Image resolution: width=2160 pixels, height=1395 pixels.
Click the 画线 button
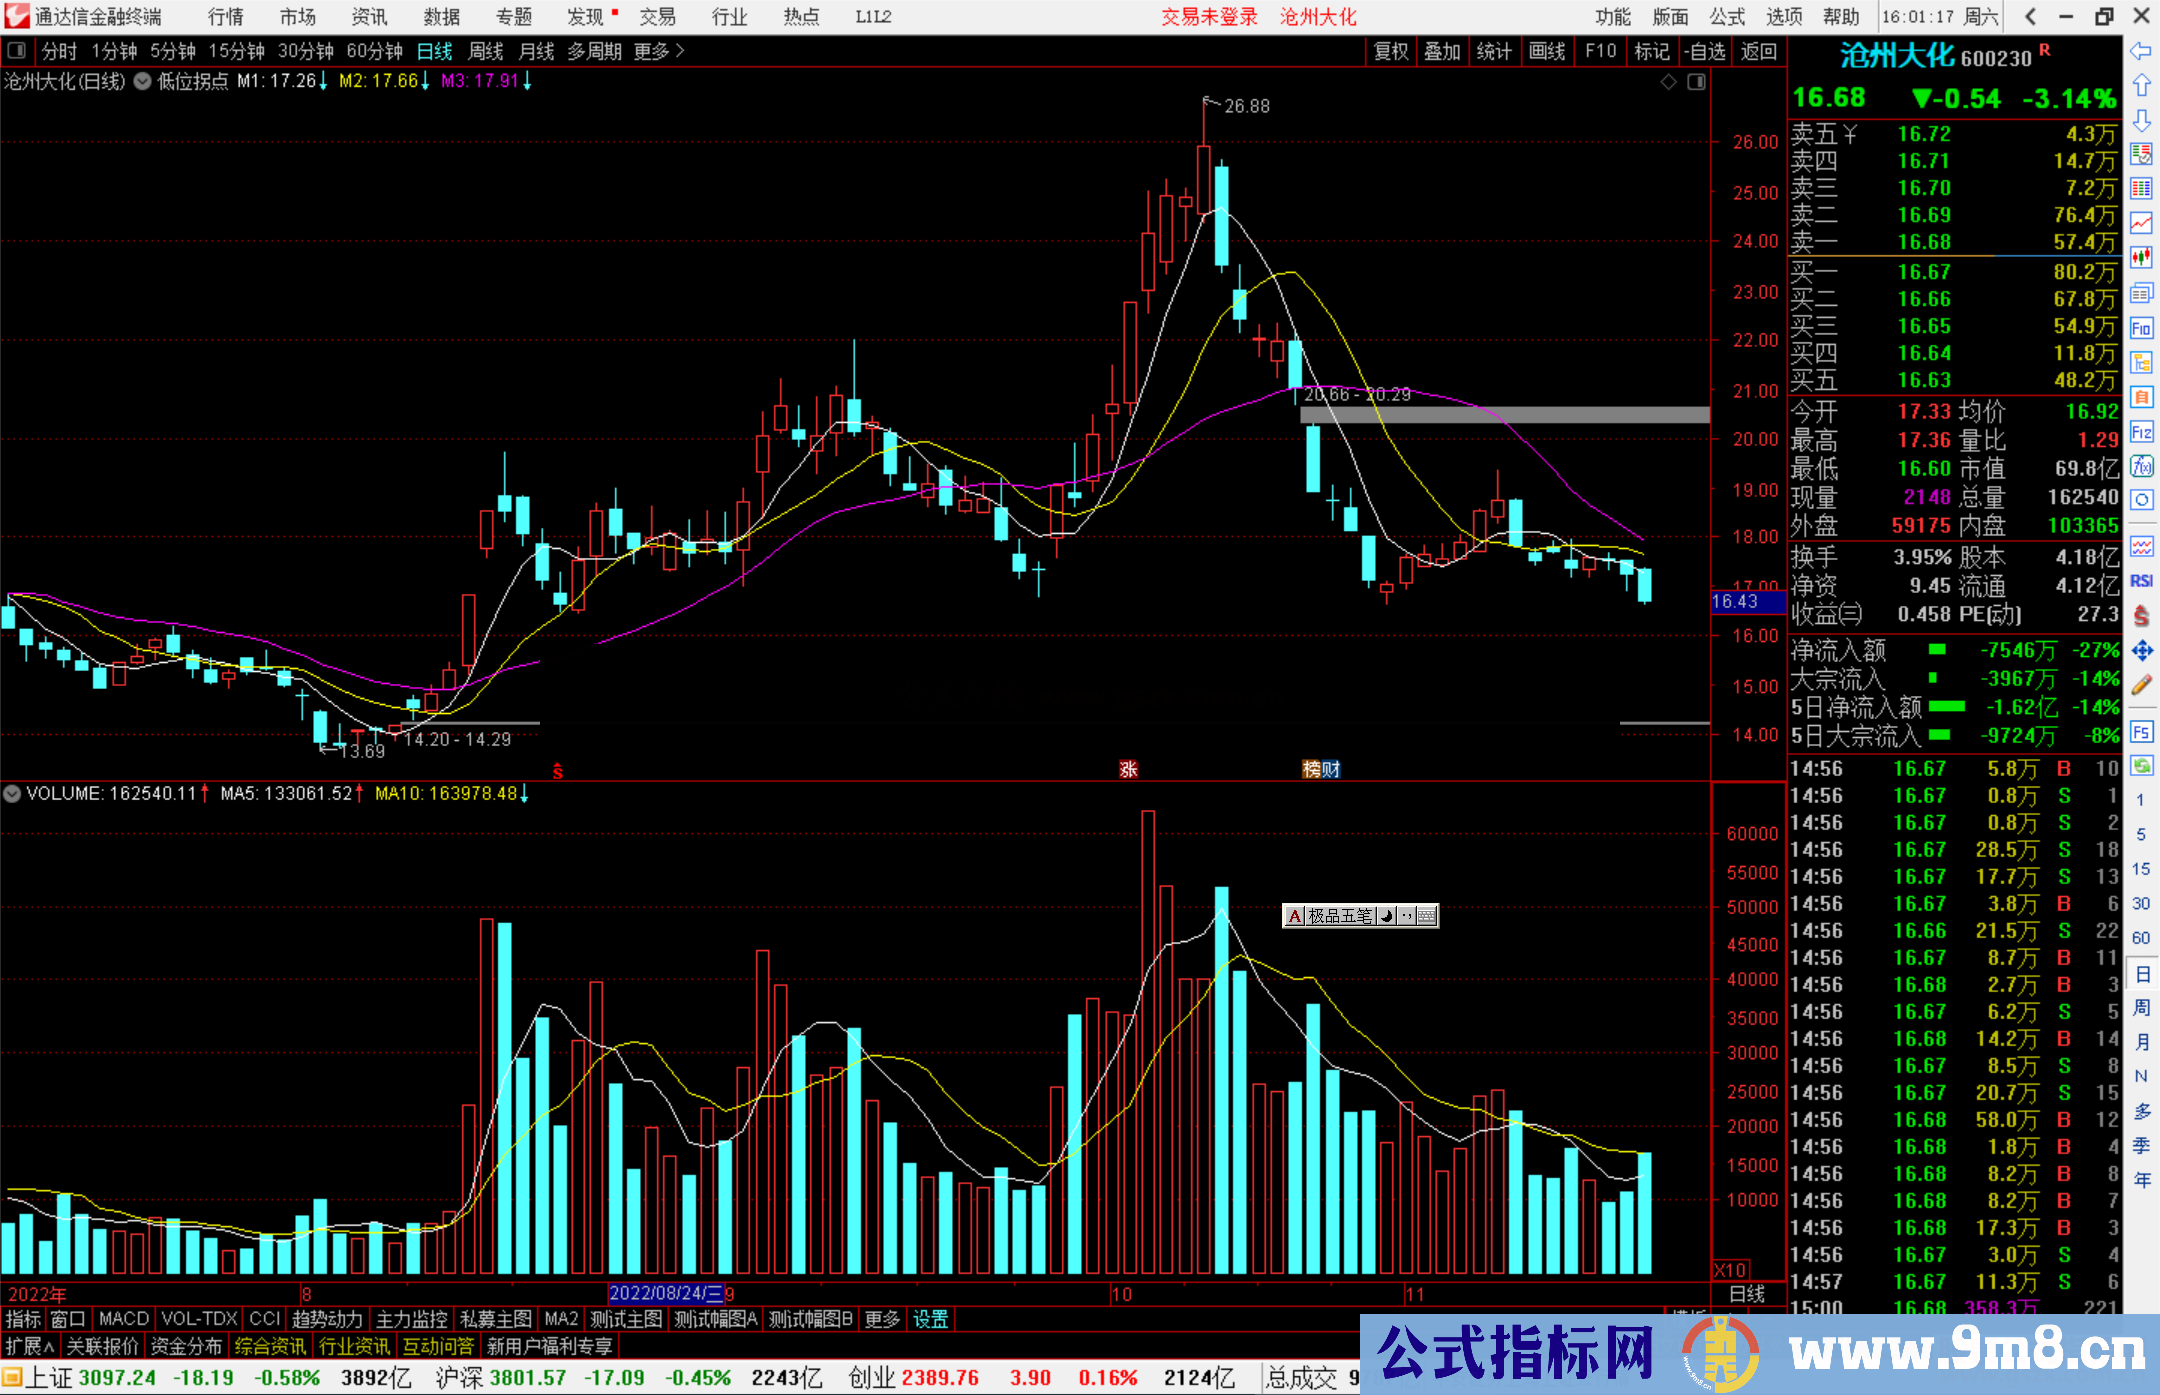1547,51
